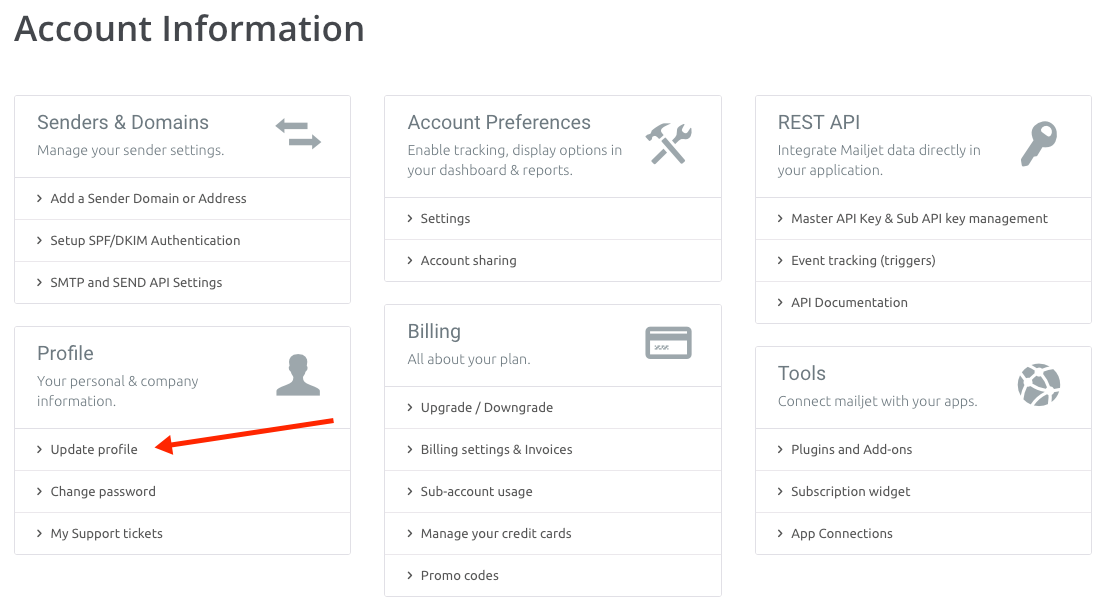Viewport: 1108px width, 607px height.
Task: Click 'Integrate Mailjet data directly' description
Action: (x=879, y=160)
